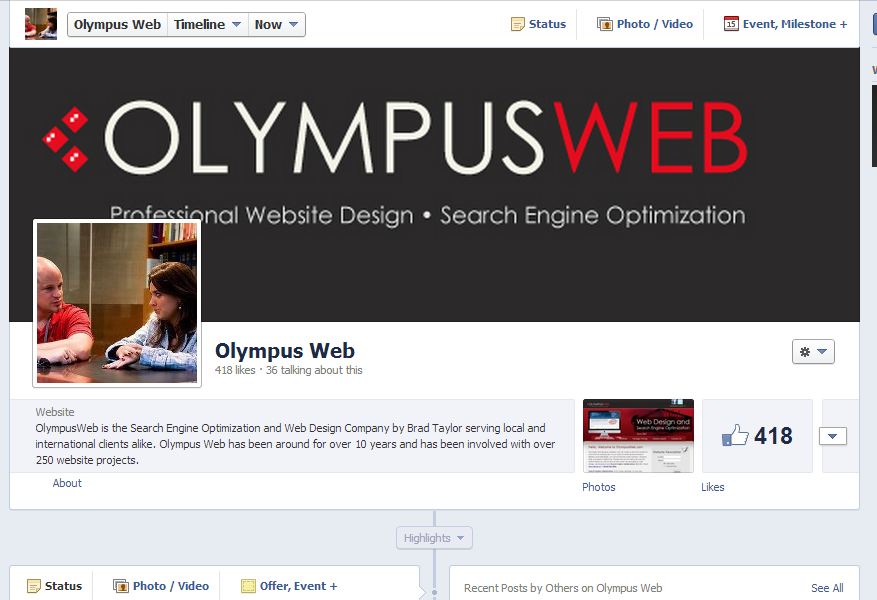The width and height of the screenshot is (877, 600).
Task: Open the gear settings dropdown
Action: 812,351
